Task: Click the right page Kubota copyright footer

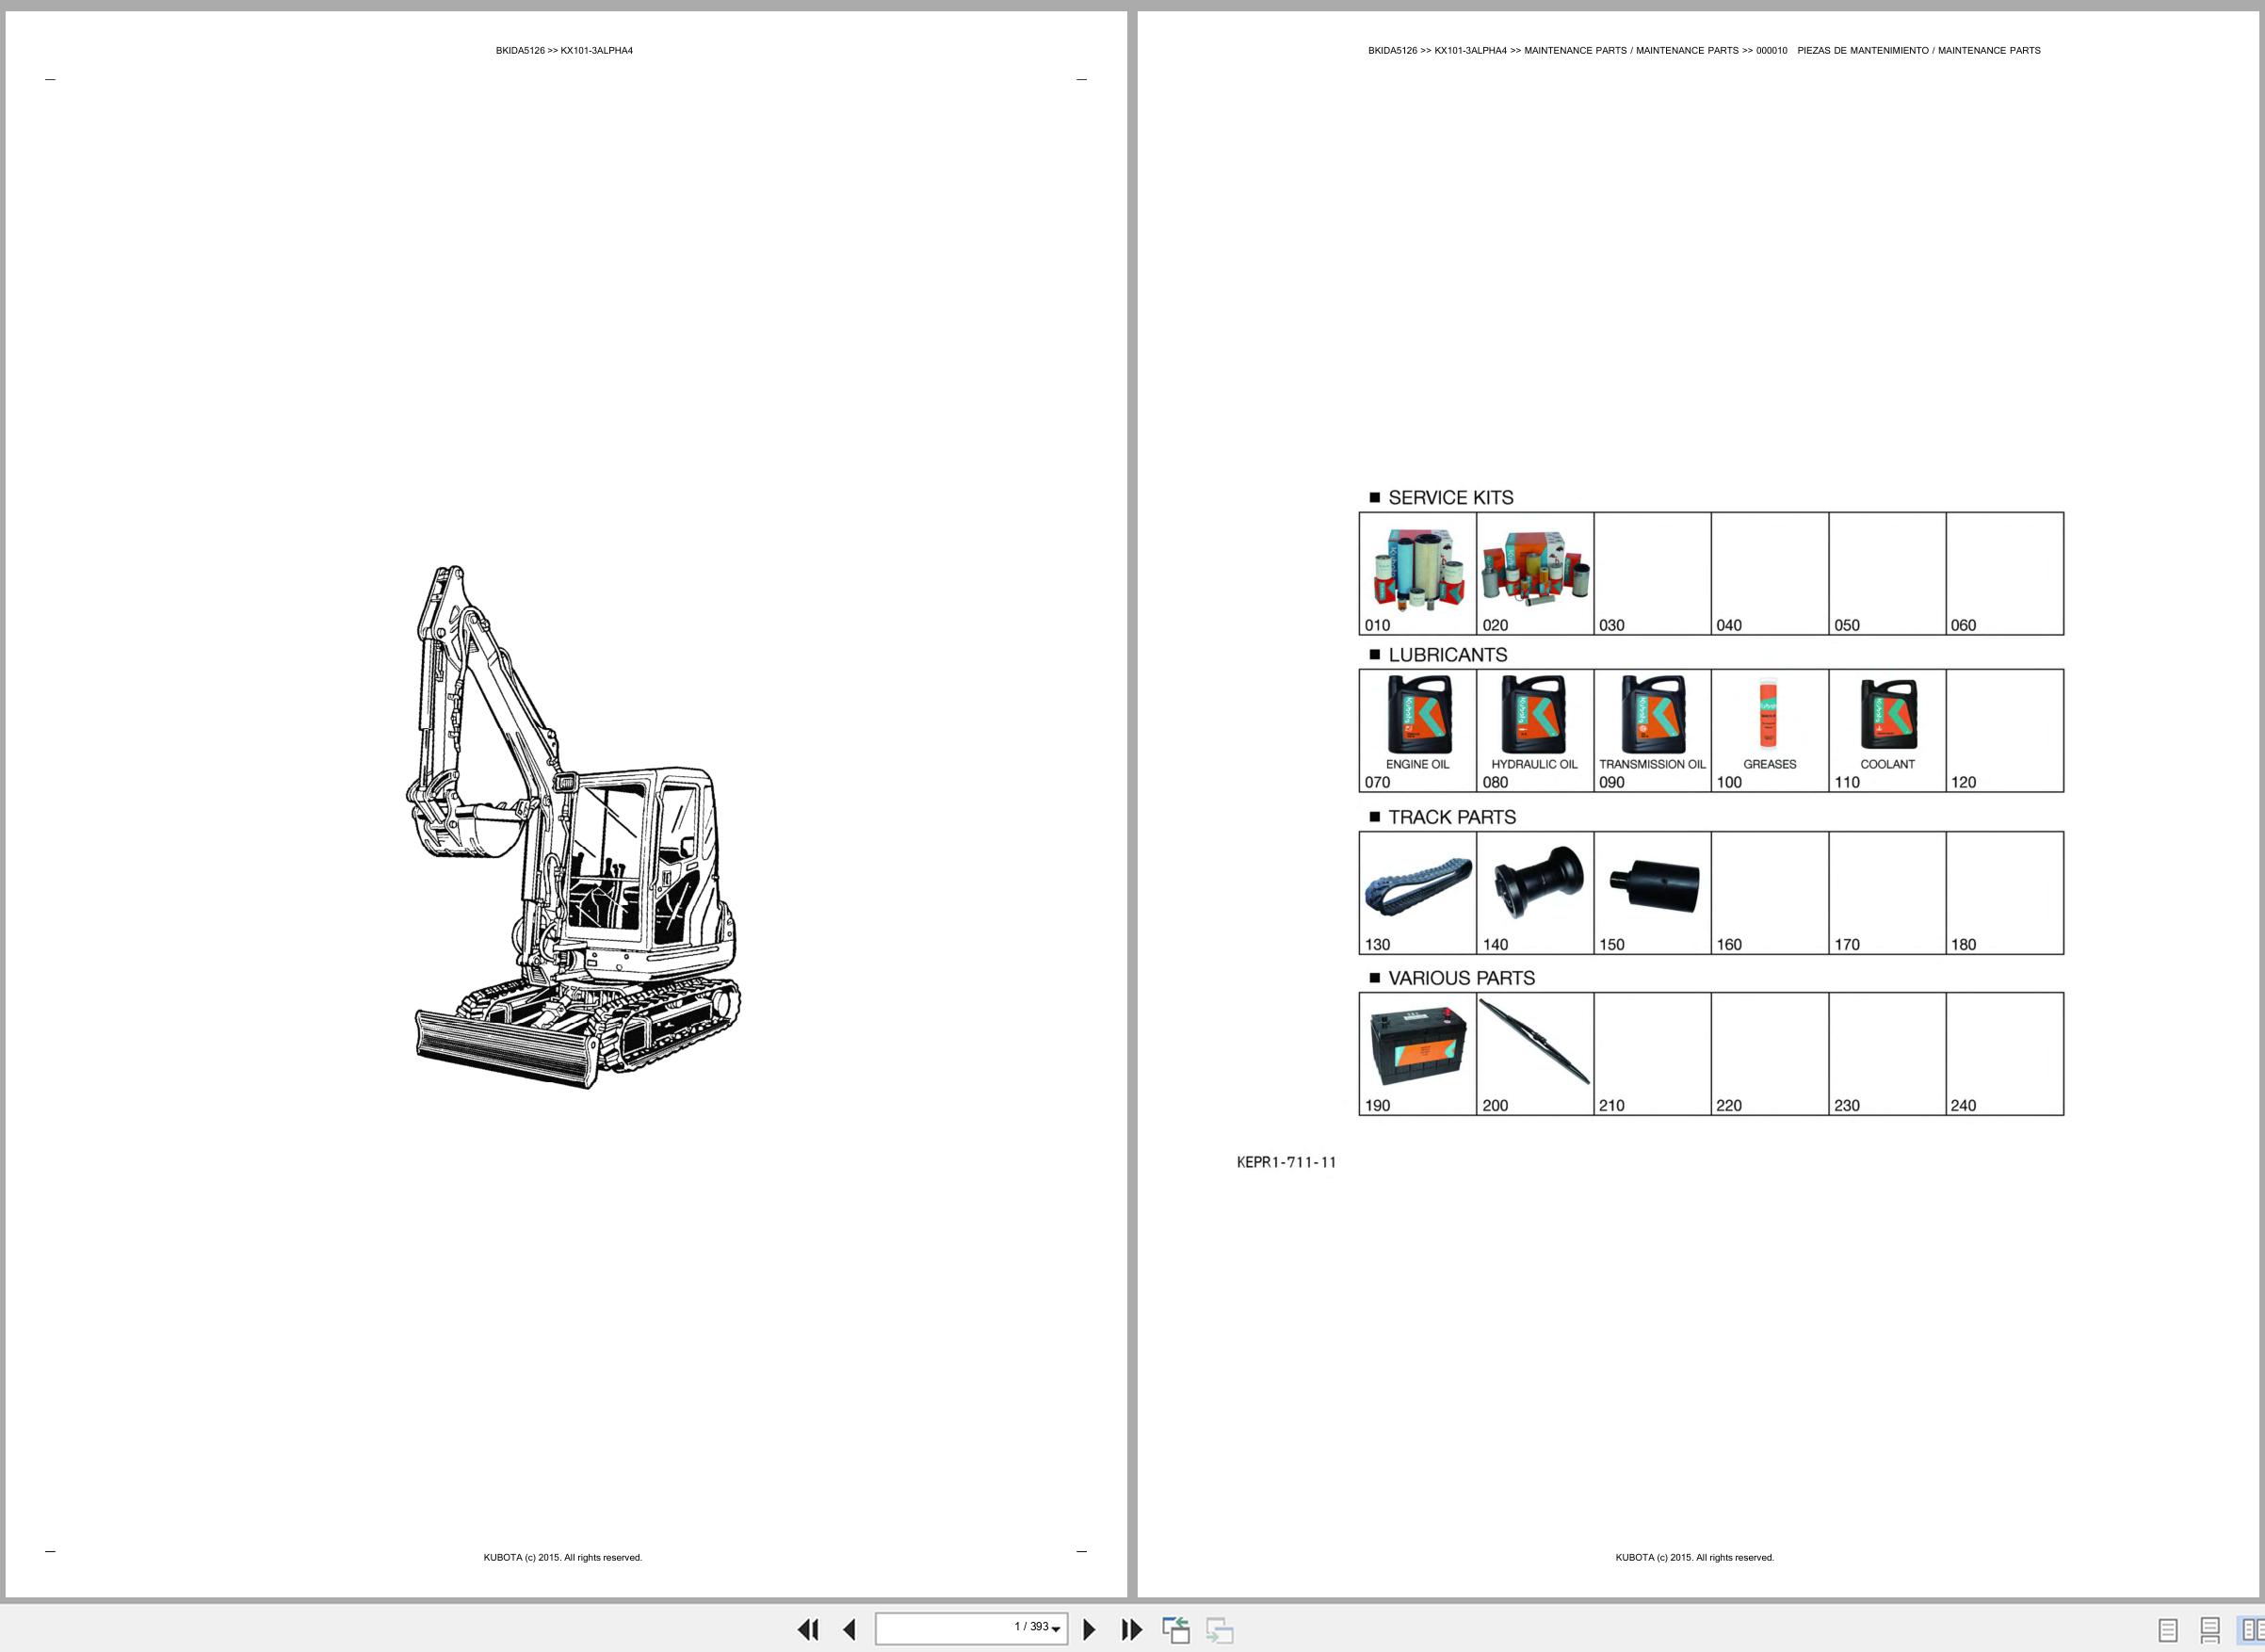Action: click(1695, 1558)
